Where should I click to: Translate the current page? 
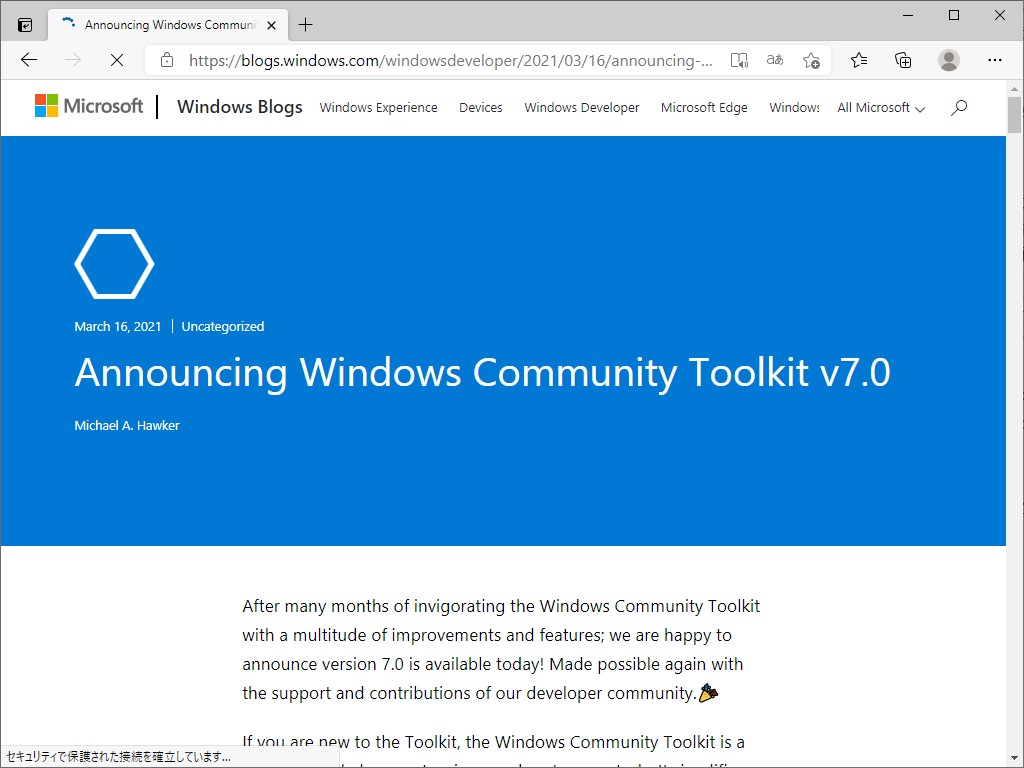coord(774,60)
